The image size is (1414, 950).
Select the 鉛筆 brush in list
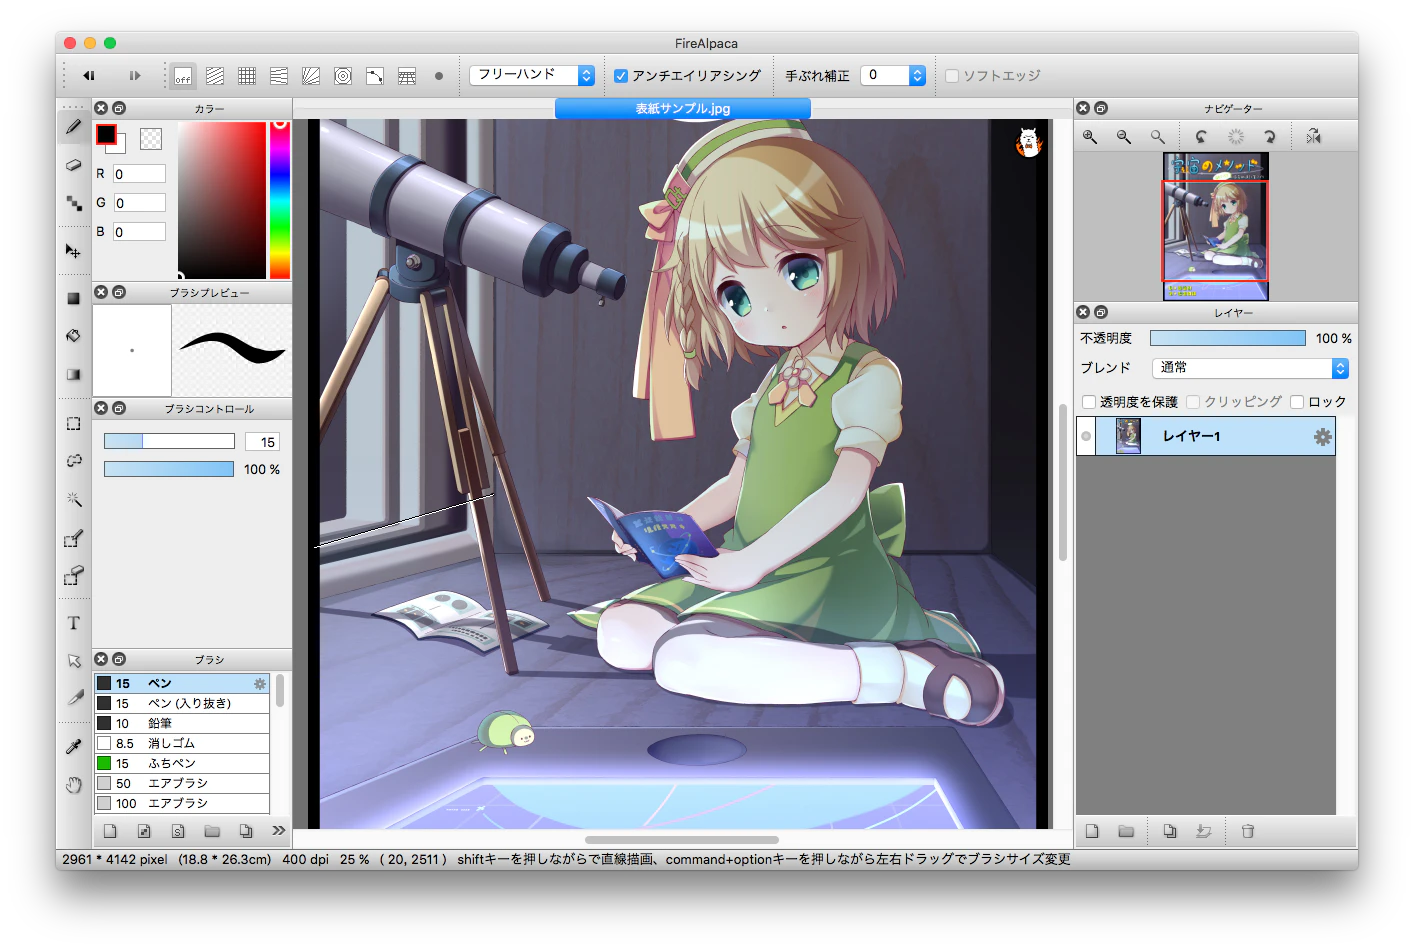[x=182, y=723]
